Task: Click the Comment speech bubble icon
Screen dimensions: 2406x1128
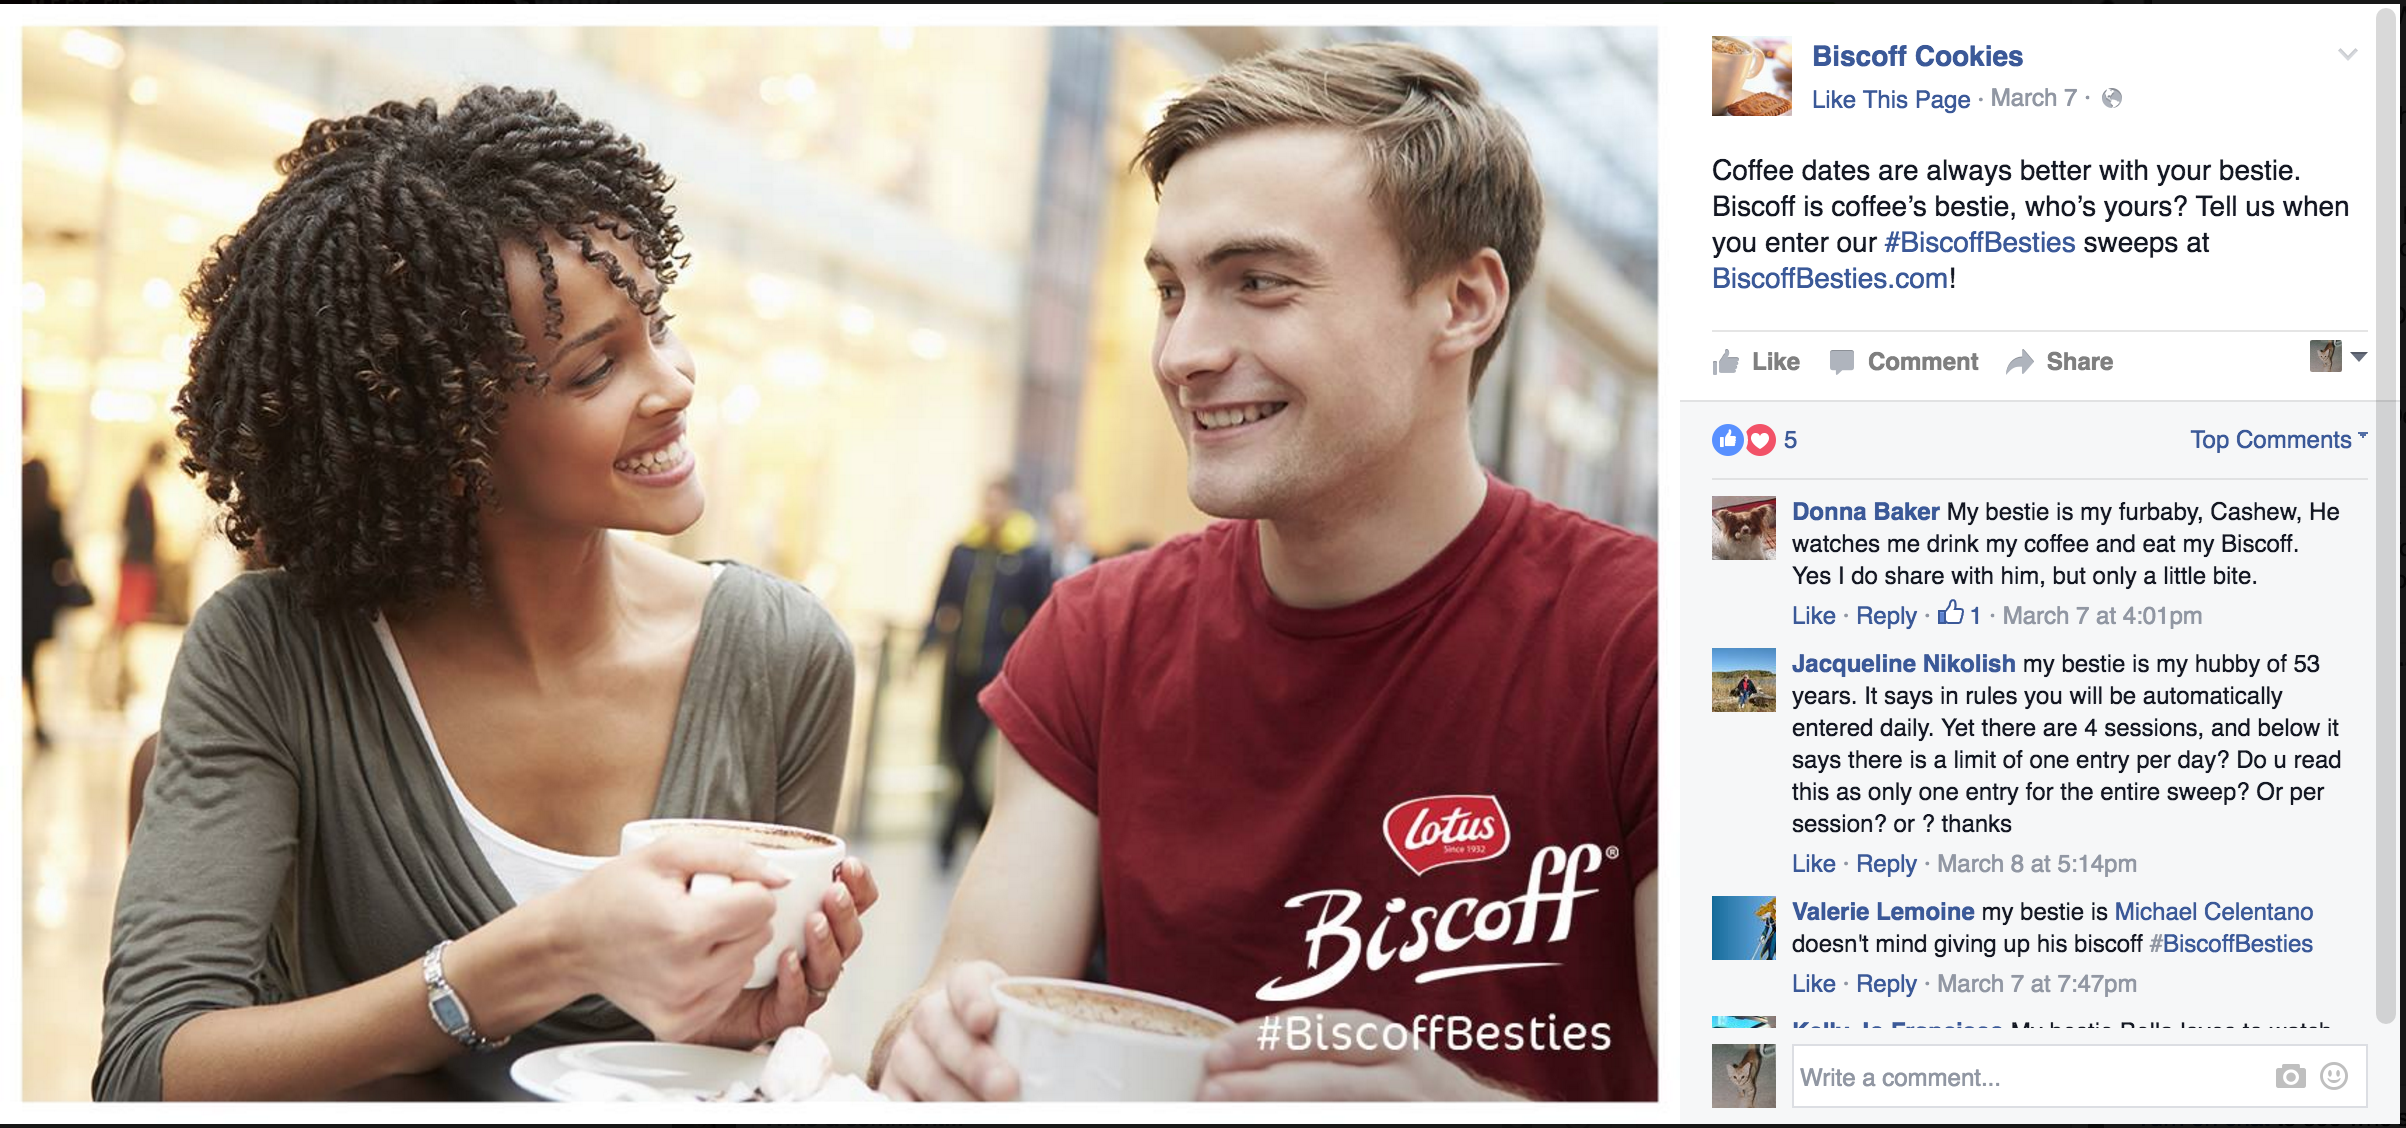Action: pyautogui.click(x=1841, y=362)
